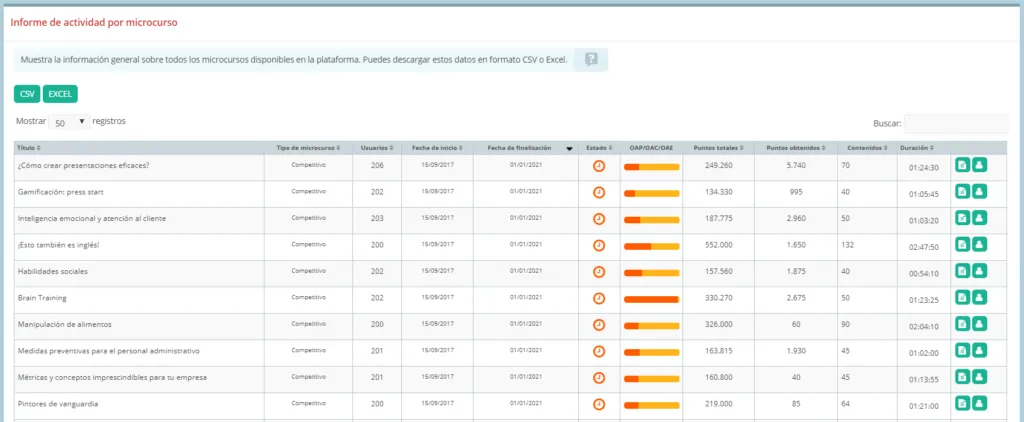Click the title Brain Training
This screenshot has width=1024, height=422.
point(42,298)
